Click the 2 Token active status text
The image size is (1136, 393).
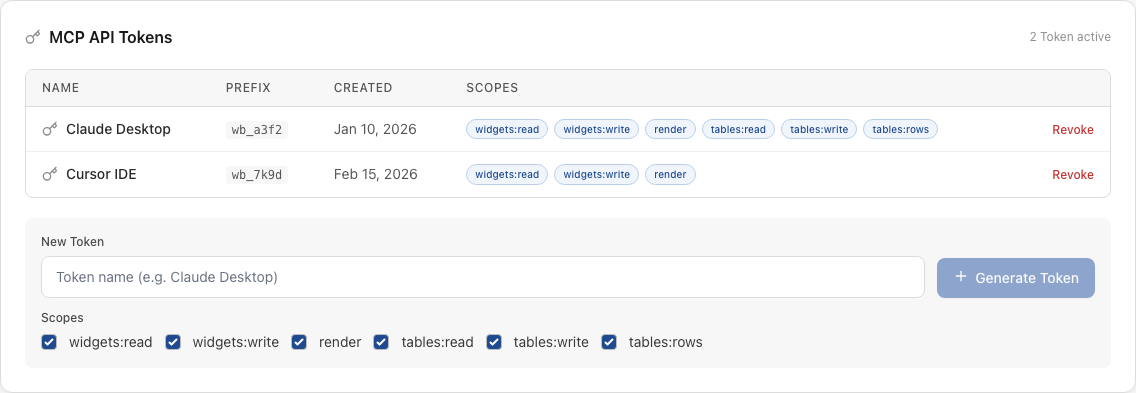pos(1070,37)
